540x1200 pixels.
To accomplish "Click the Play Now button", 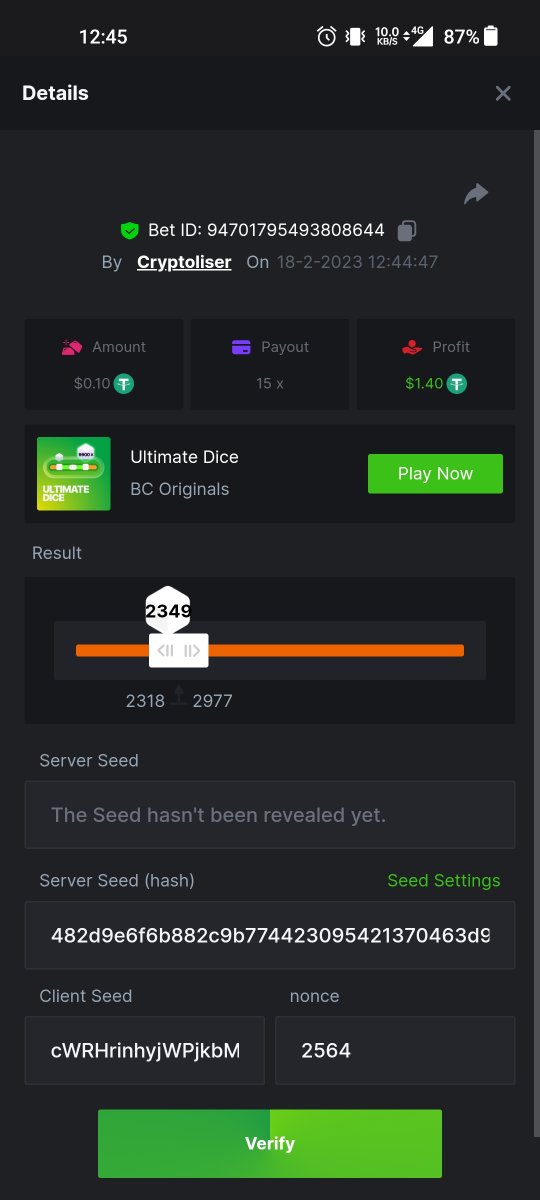I will point(435,474).
